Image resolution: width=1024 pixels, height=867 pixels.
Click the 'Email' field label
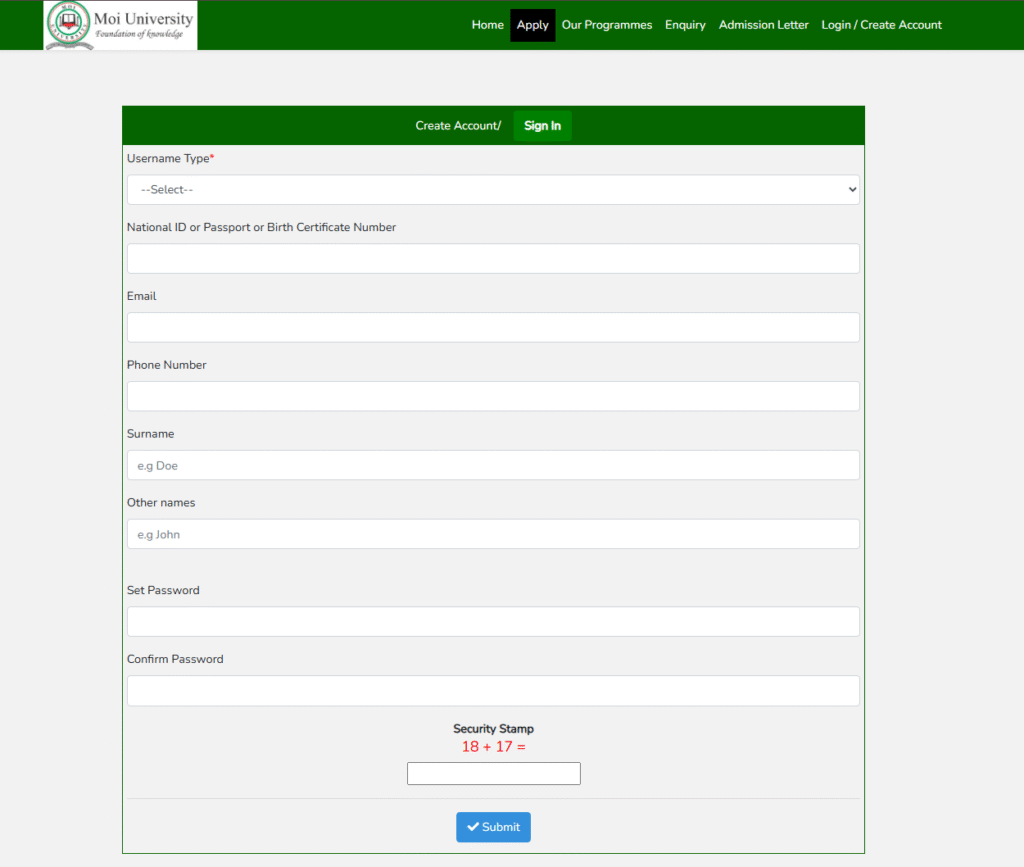[142, 296]
